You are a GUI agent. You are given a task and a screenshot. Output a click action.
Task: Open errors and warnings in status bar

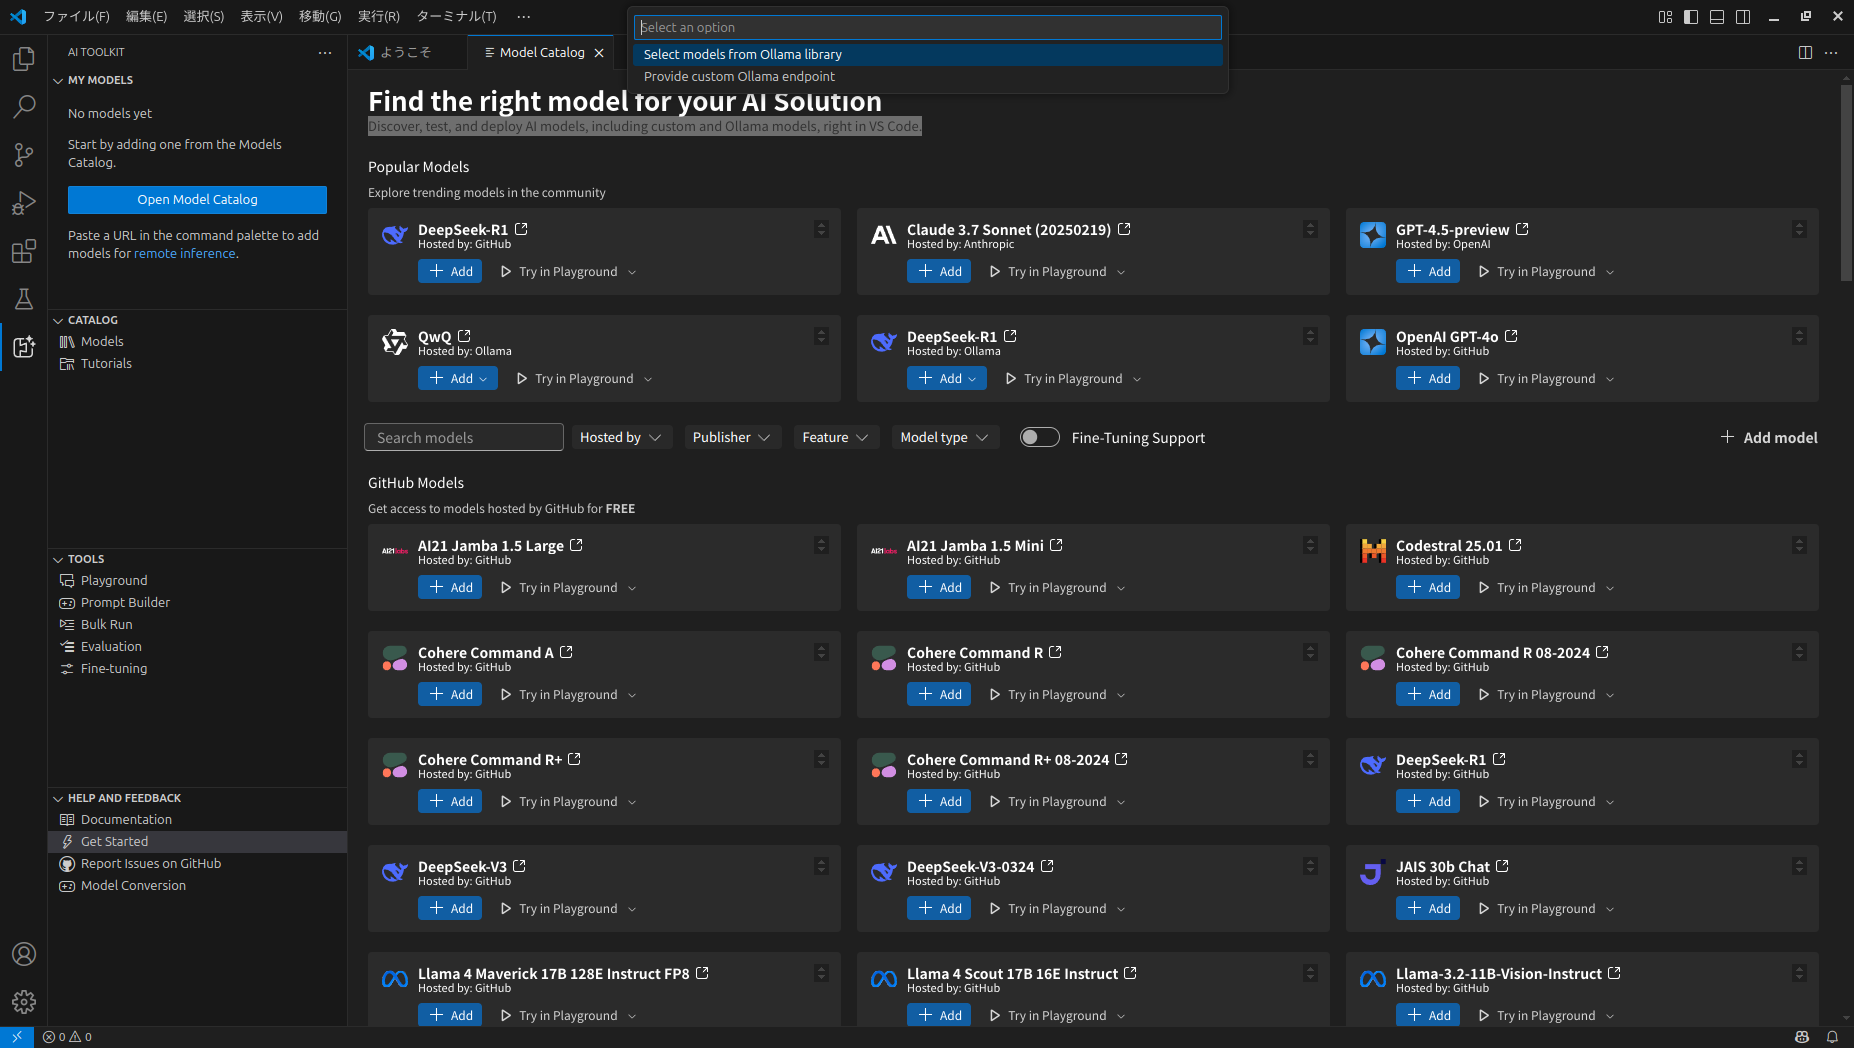[x=67, y=1037]
